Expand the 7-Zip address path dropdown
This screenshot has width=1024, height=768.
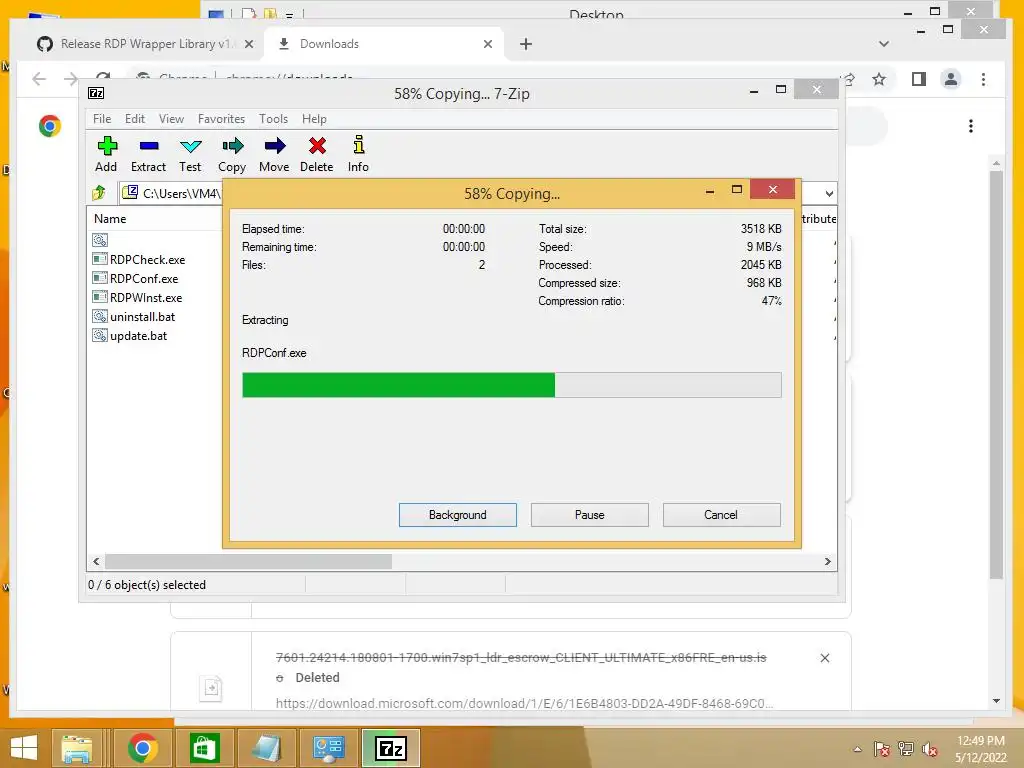(829, 193)
